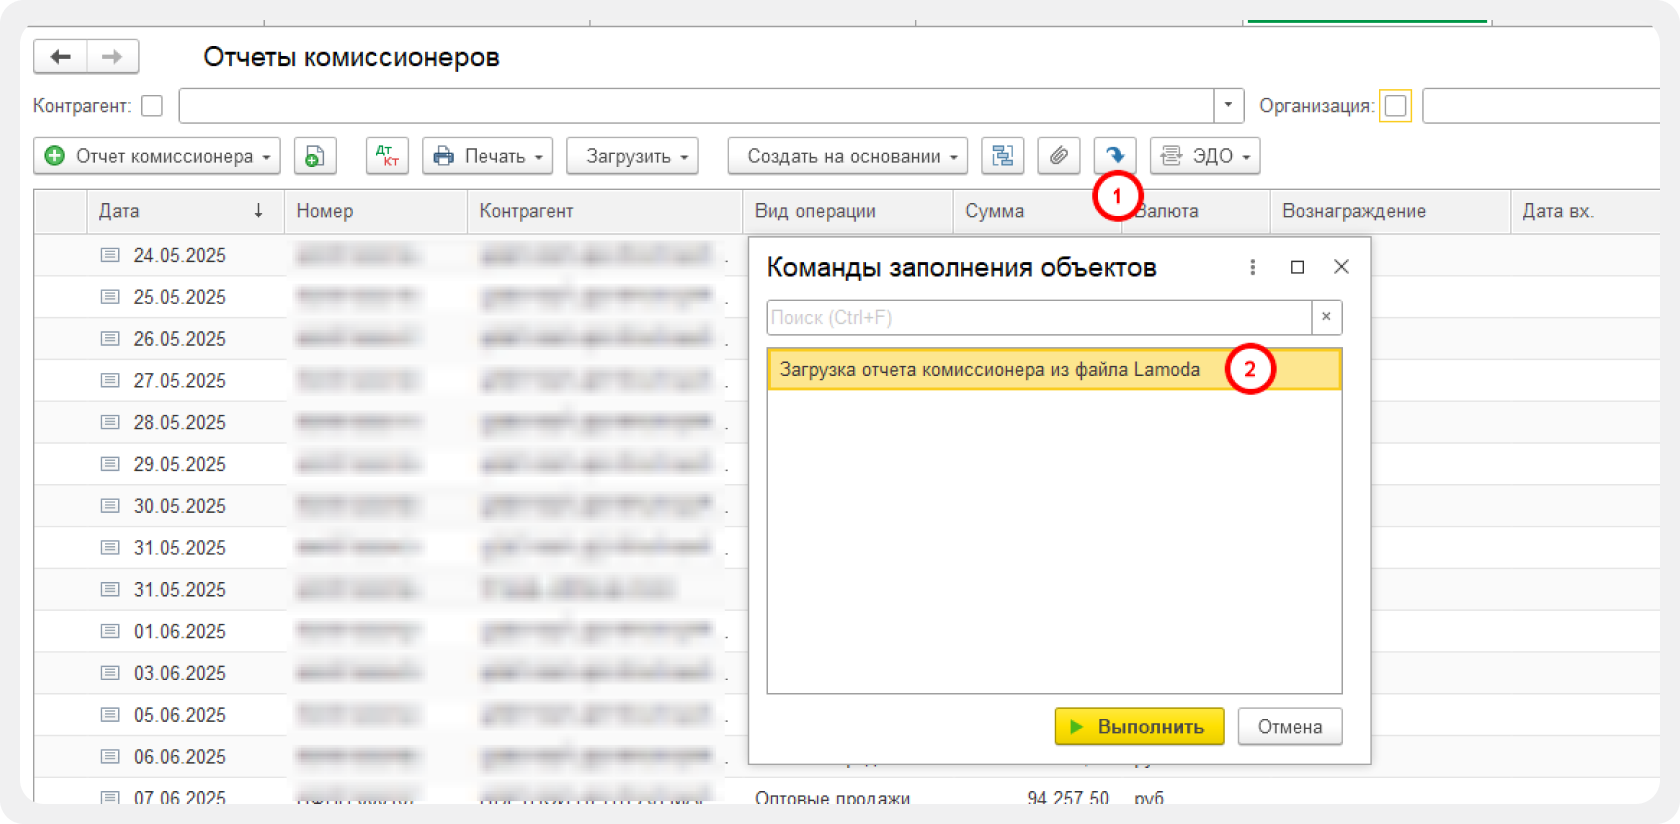Click document icon of 29.05.2025 row
The image size is (1680, 824).
click(110, 464)
